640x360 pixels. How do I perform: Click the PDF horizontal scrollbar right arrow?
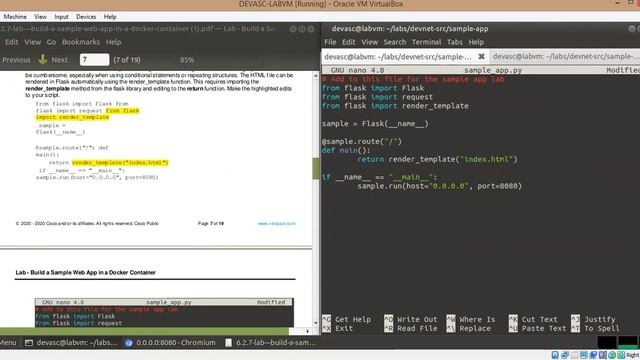307,331
